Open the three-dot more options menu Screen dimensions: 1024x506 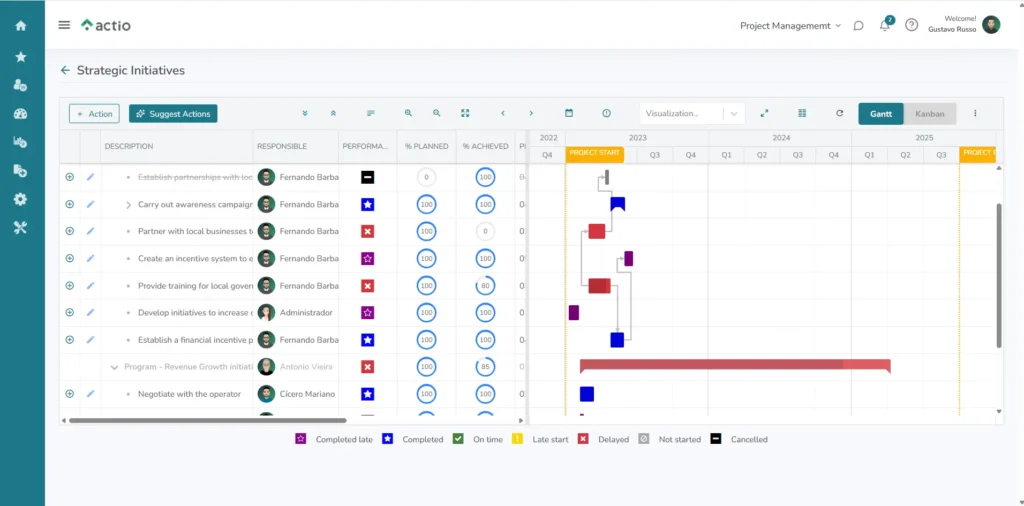(975, 114)
